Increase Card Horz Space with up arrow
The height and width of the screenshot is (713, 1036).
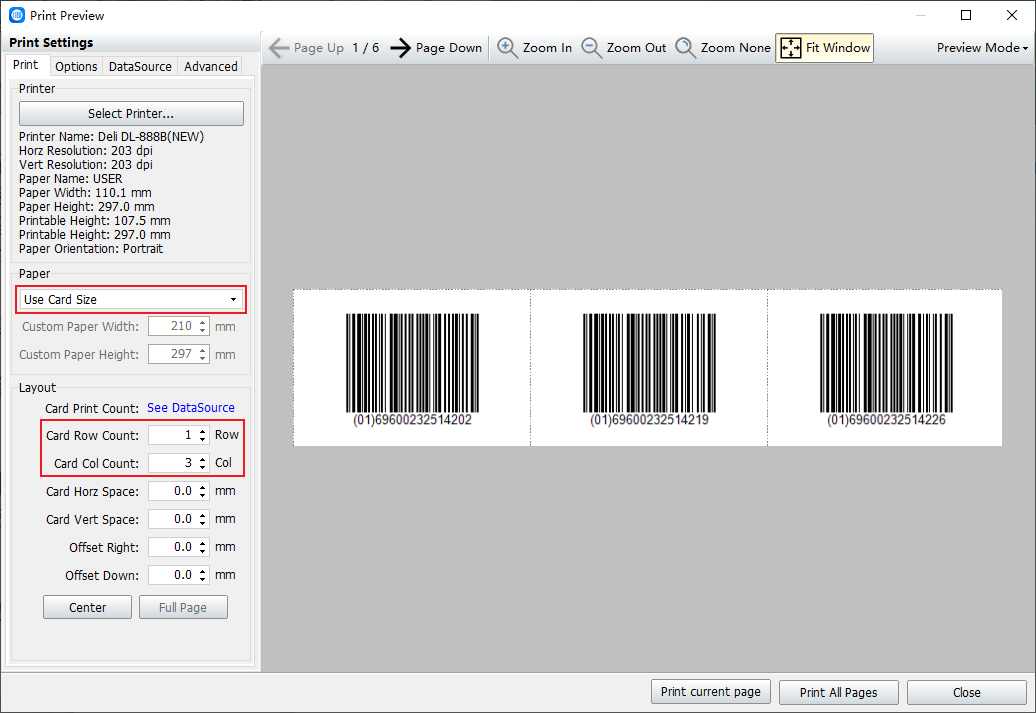pos(203,487)
